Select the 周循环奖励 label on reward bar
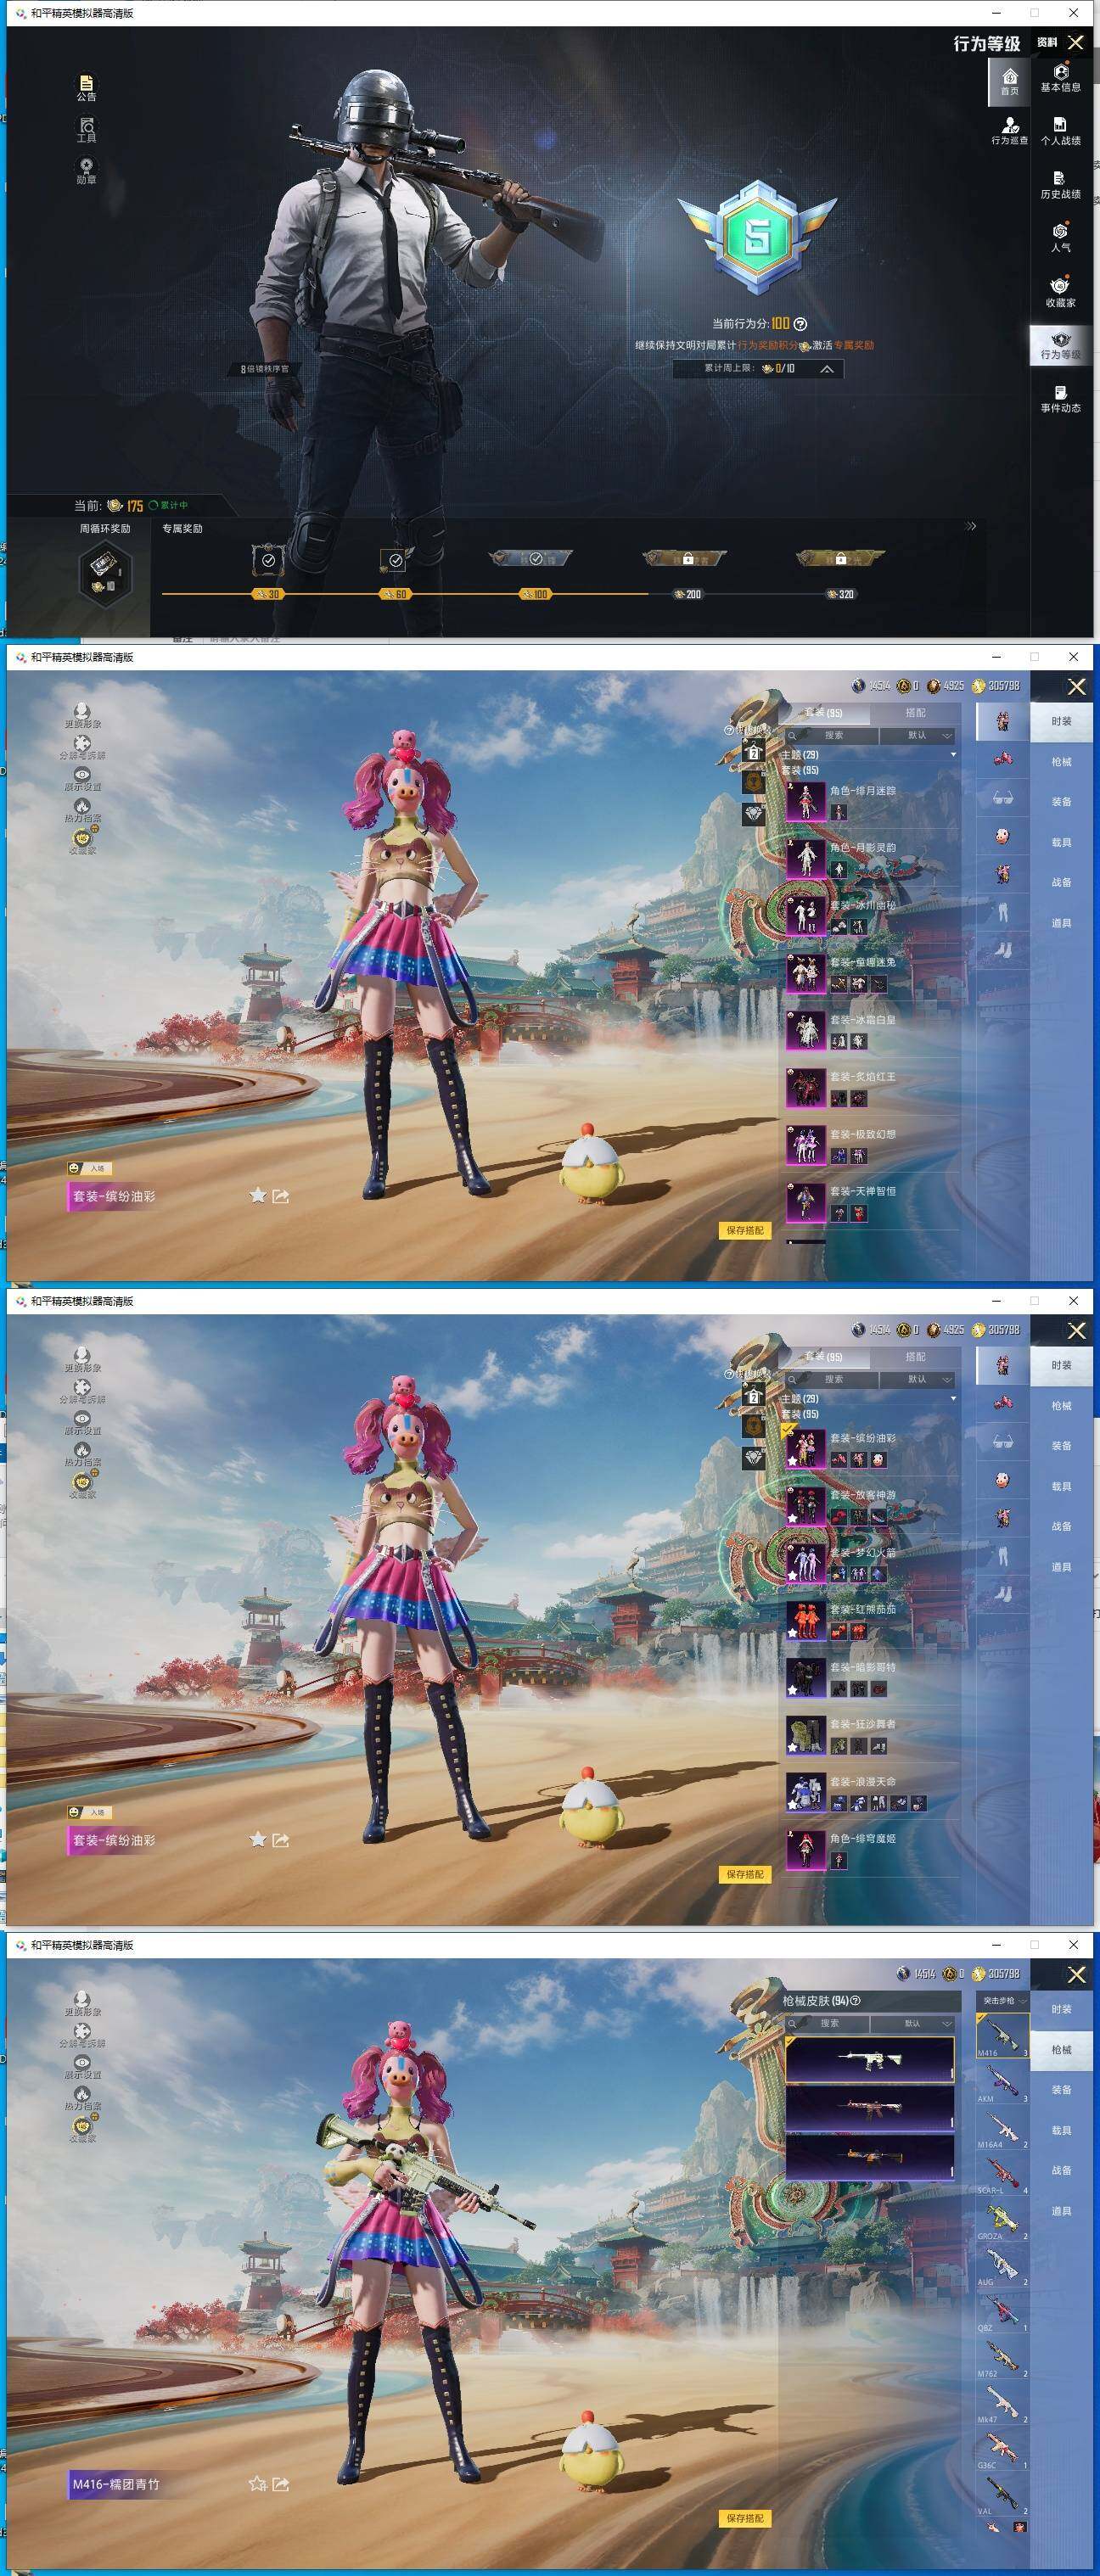The image size is (1100, 2576). pos(105,528)
